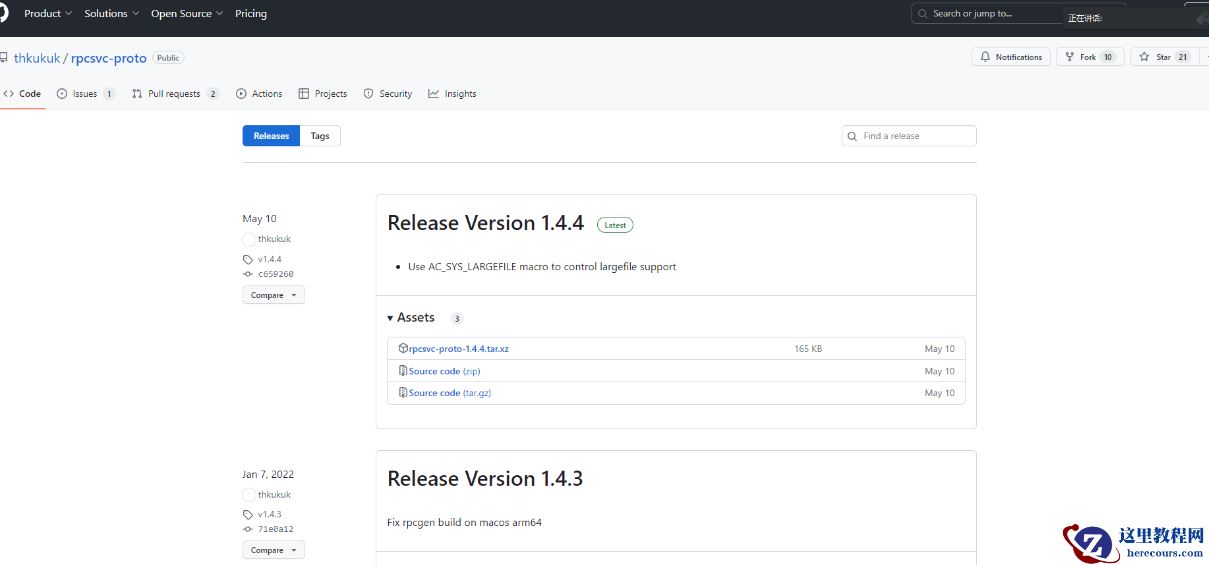Click the commit icon beside c659260
The width and height of the screenshot is (1209, 565).
(x=248, y=274)
